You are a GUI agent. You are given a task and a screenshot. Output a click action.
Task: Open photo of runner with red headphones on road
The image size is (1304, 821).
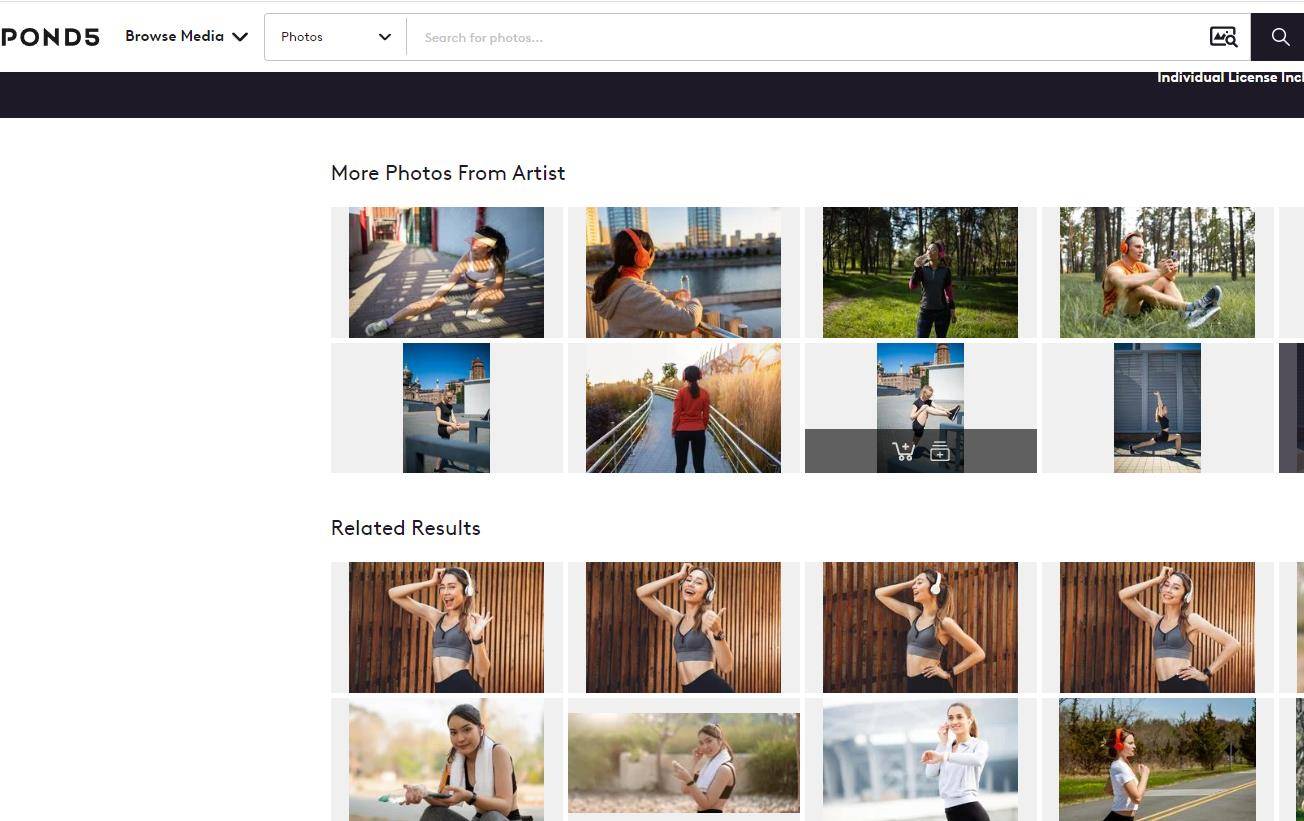(x=1157, y=760)
